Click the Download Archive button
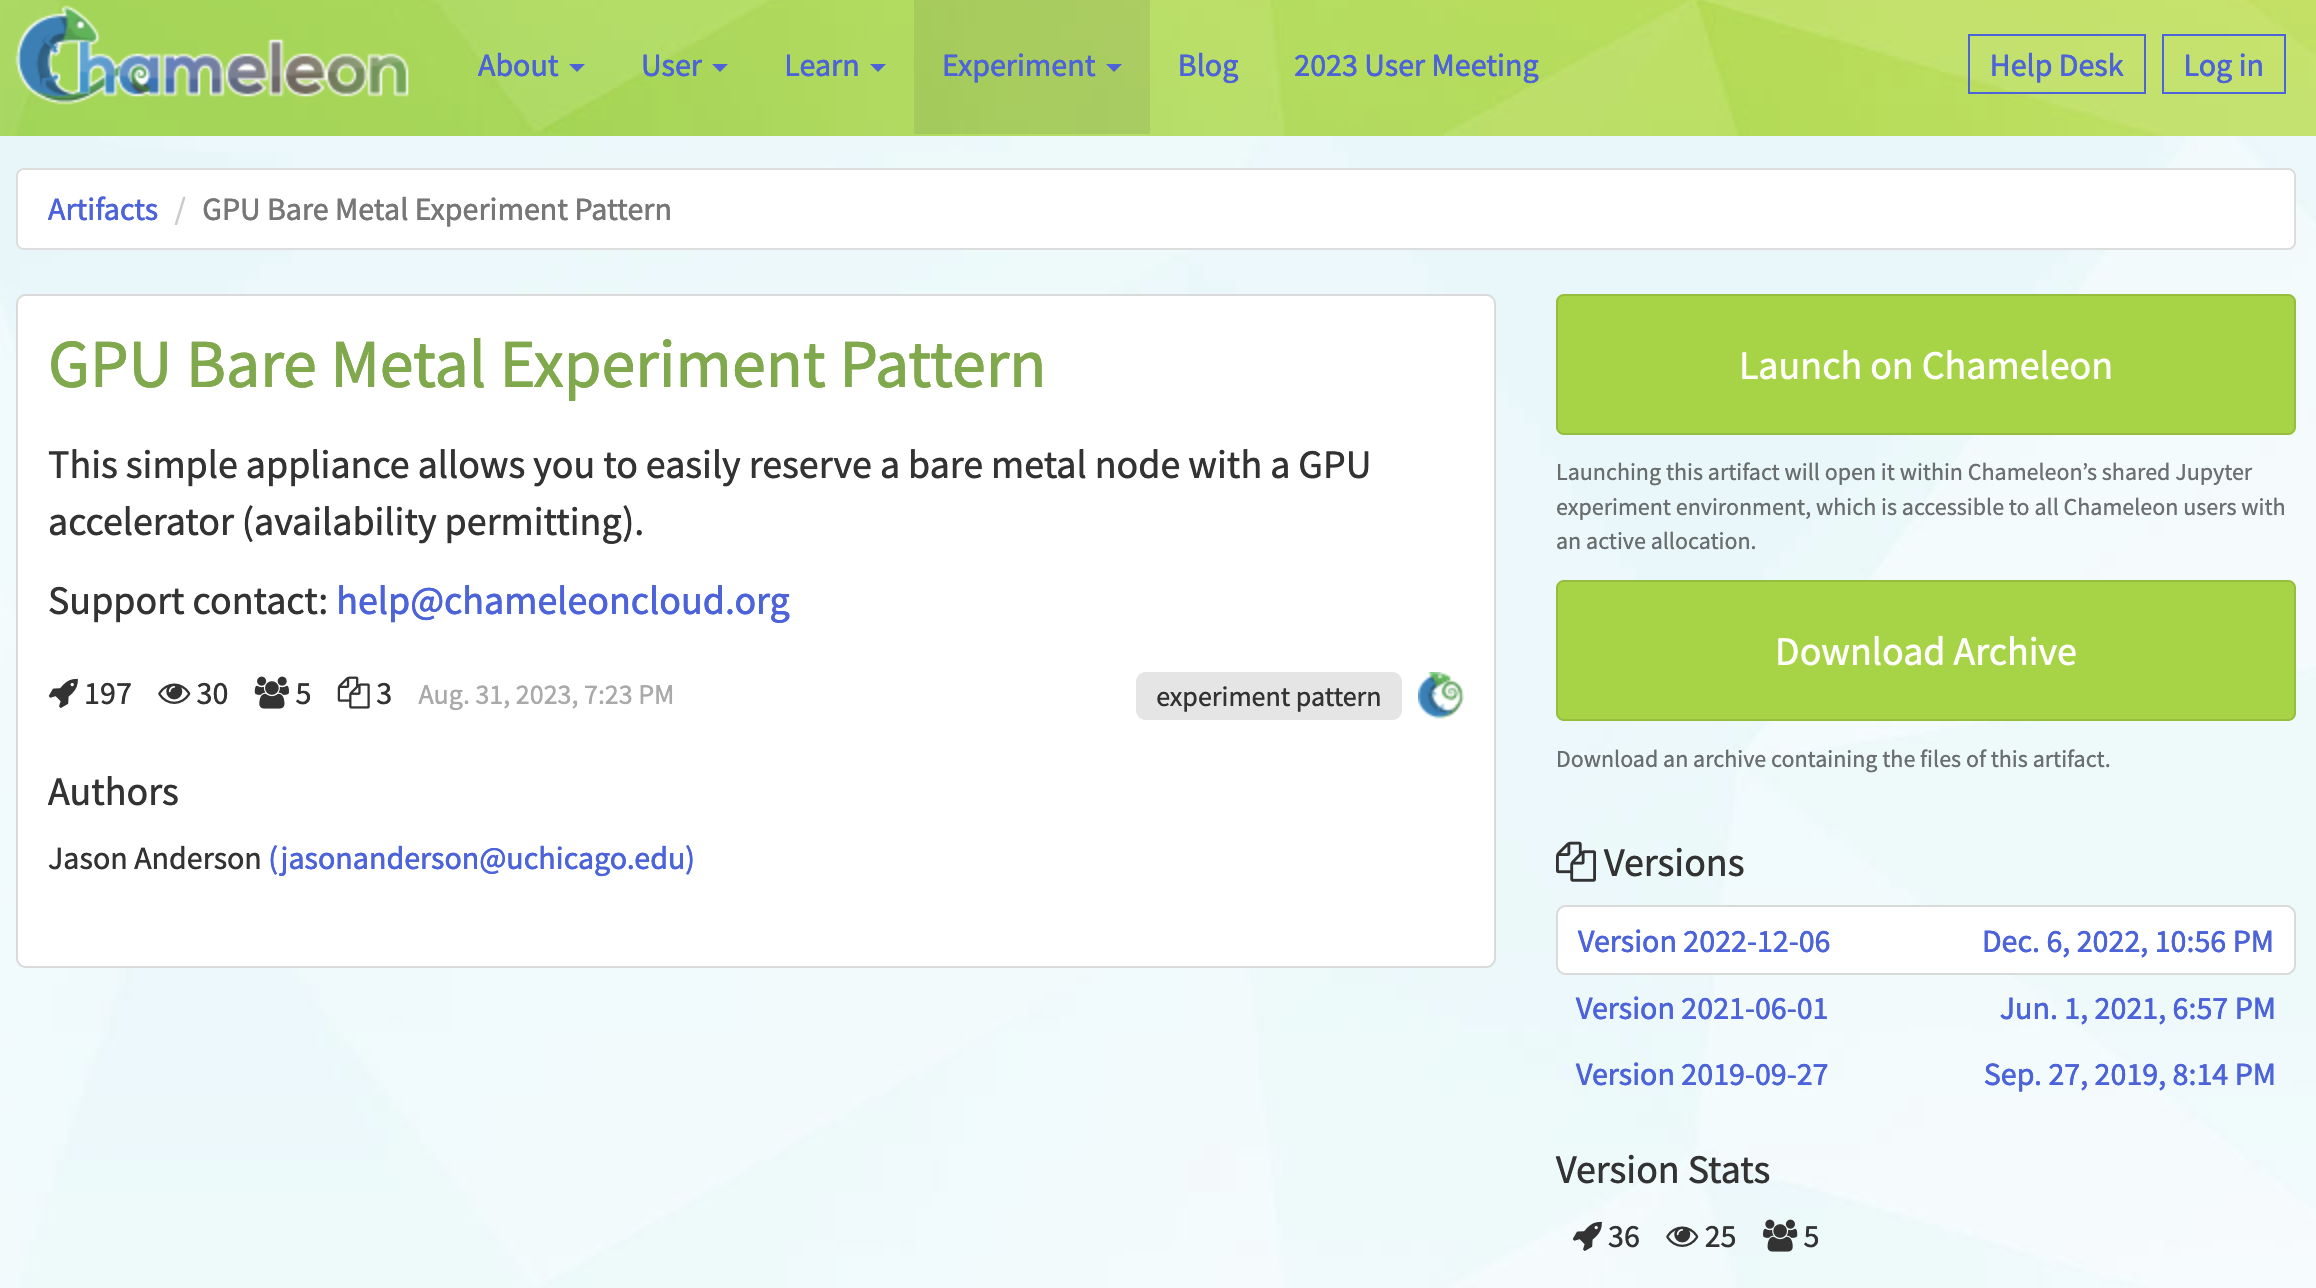 click(1925, 651)
